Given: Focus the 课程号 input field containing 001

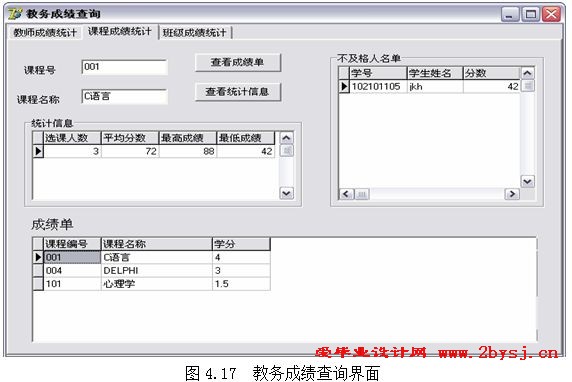Looking at the screenshot, I should [x=124, y=67].
